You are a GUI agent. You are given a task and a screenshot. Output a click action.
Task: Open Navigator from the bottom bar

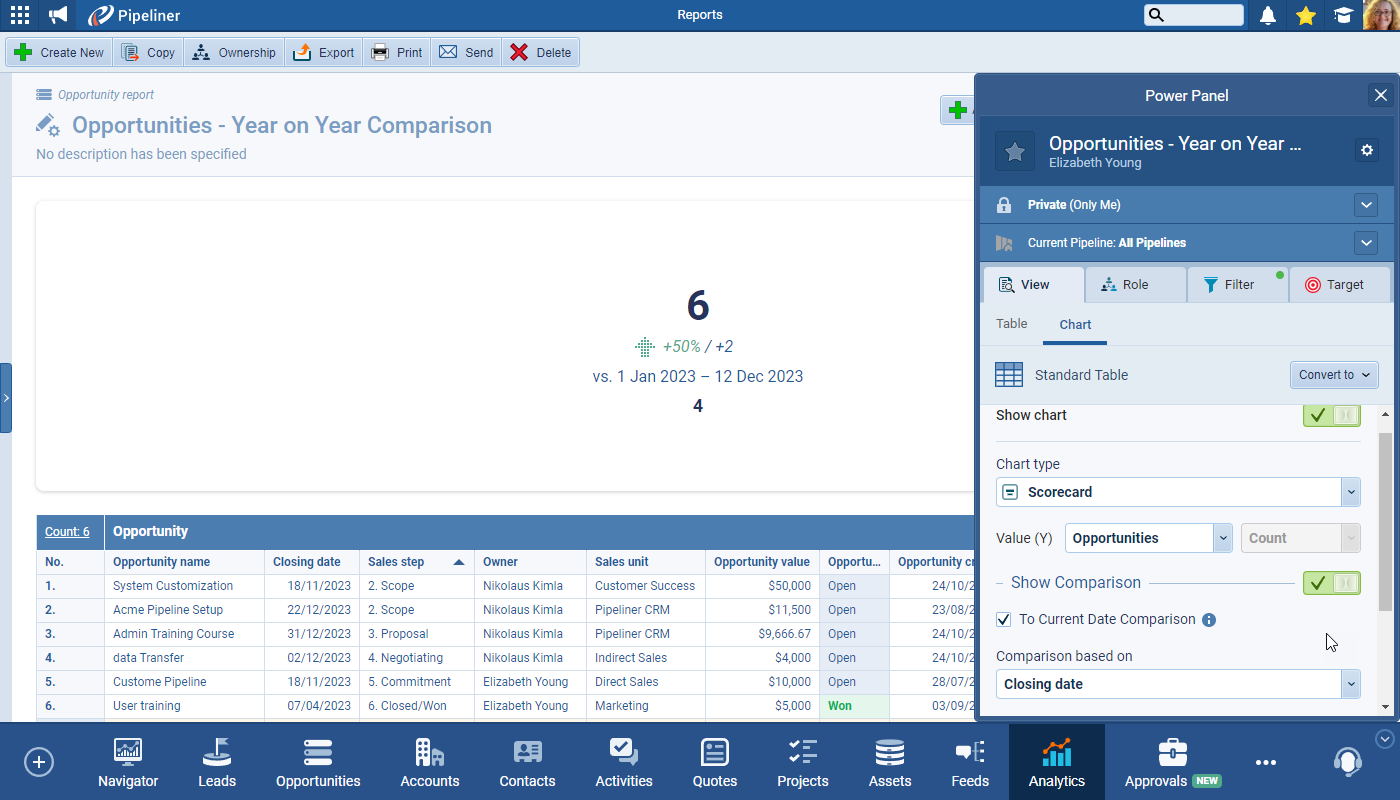pyautogui.click(x=128, y=762)
